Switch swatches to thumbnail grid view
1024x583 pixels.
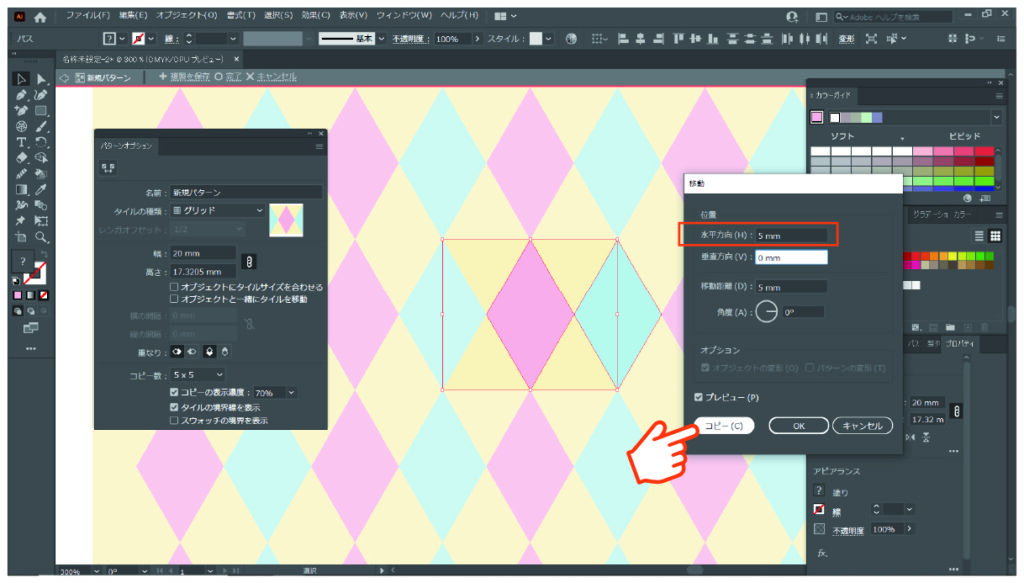pyautogui.click(x=995, y=236)
